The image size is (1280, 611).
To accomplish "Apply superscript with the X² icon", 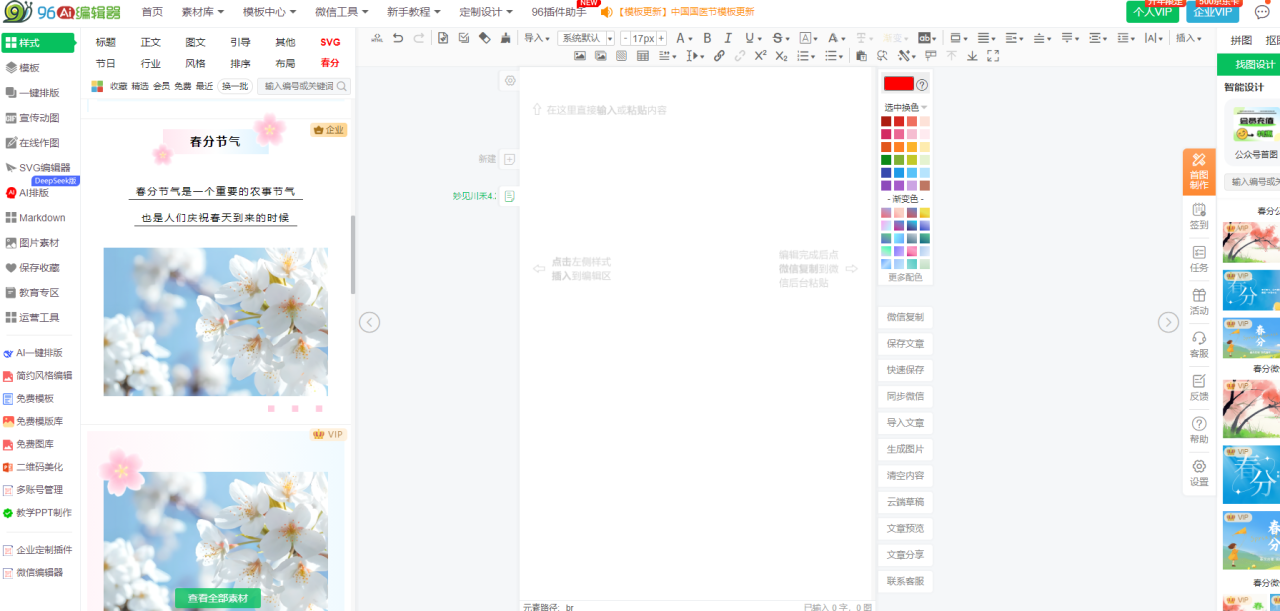I will click(x=761, y=56).
